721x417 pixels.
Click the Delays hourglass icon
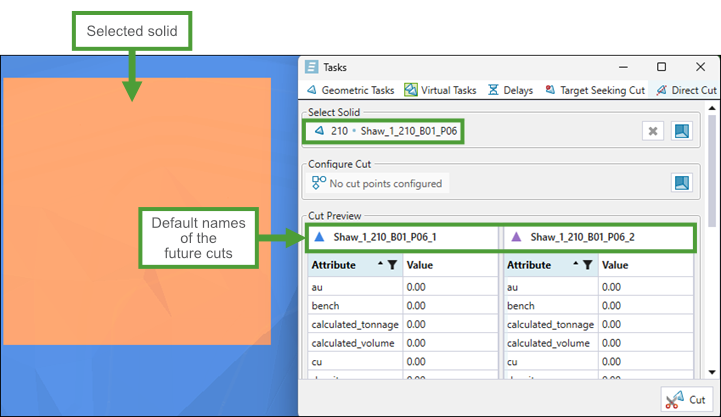[493, 90]
